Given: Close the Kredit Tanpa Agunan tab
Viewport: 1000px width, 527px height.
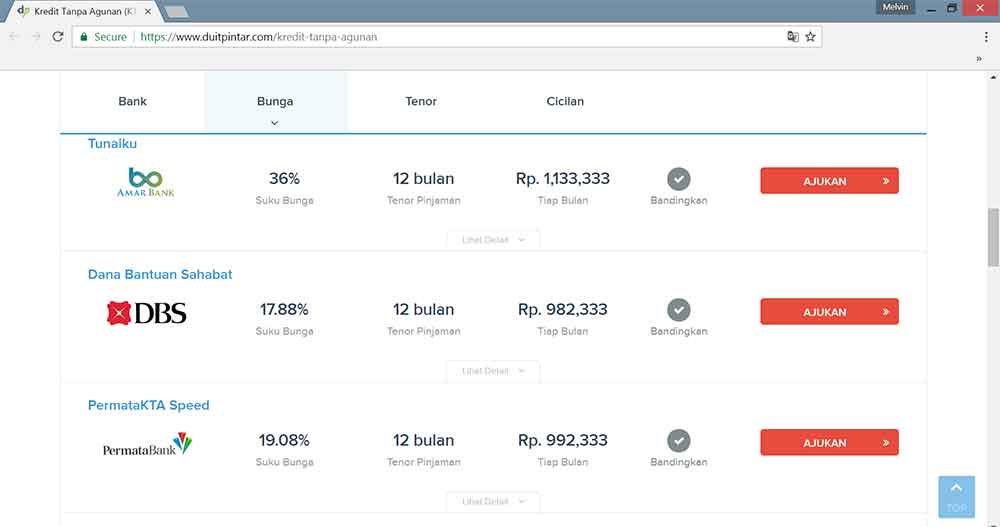Looking at the screenshot, I should tap(148, 11).
